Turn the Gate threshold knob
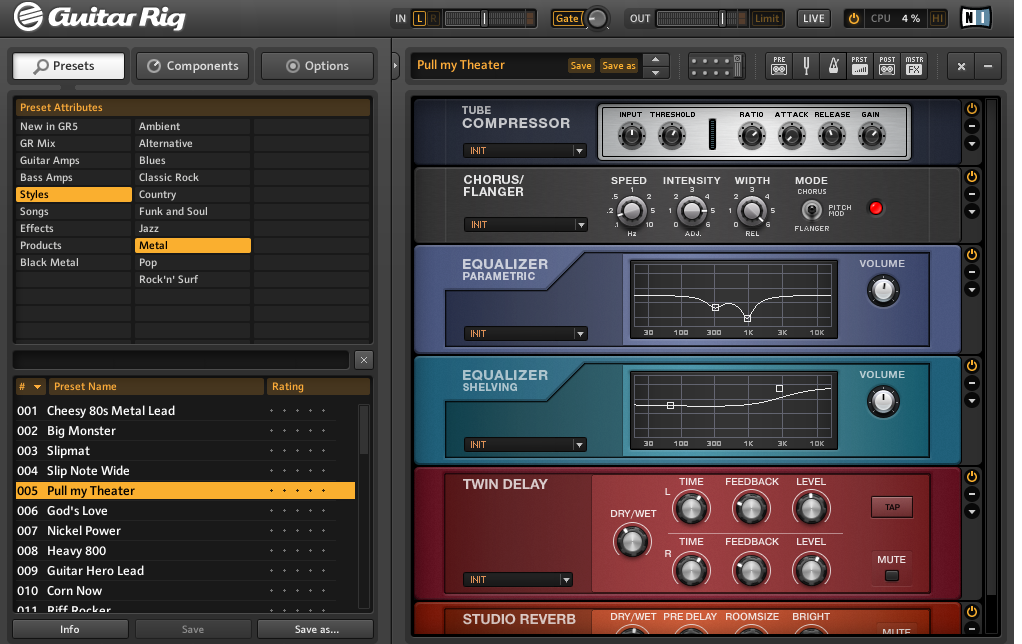Image resolution: width=1022 pixels, height=644 pixels. pos(597,18)
